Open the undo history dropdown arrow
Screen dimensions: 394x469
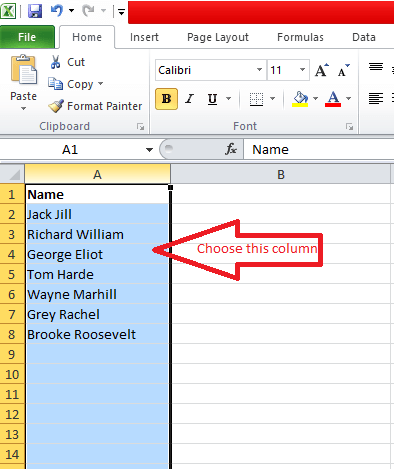pyautogui.click(x=71, y=11)
